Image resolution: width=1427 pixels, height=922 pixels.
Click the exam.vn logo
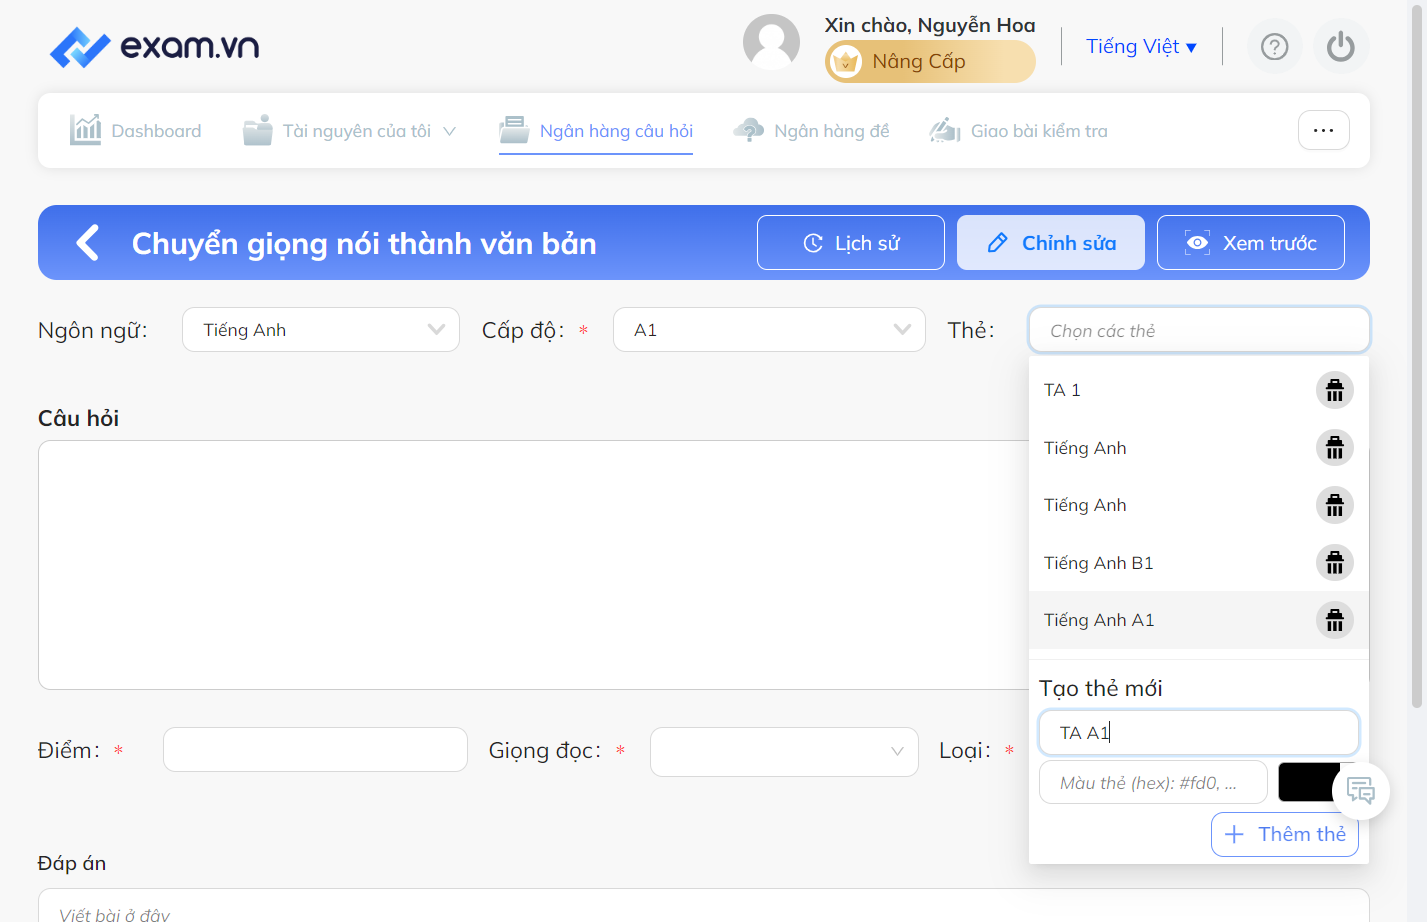point(155,46)
